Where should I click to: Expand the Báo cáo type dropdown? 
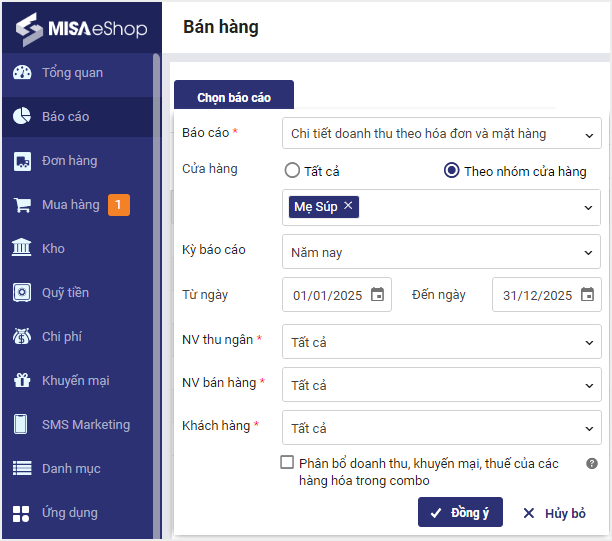click(441, 133)
